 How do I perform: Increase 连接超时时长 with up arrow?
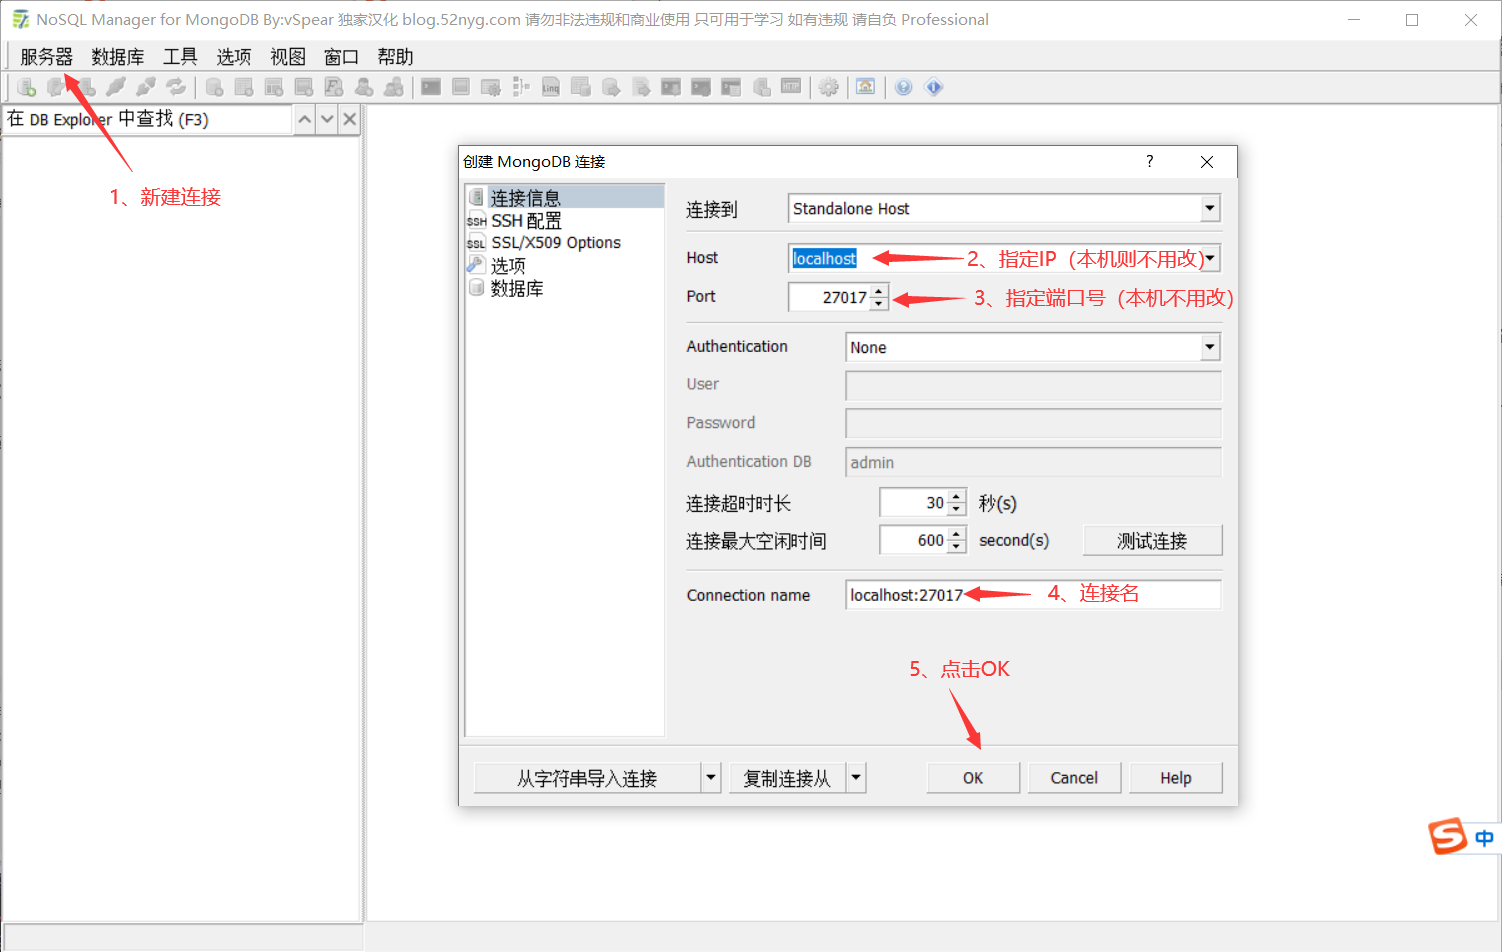tap(957, 496)
